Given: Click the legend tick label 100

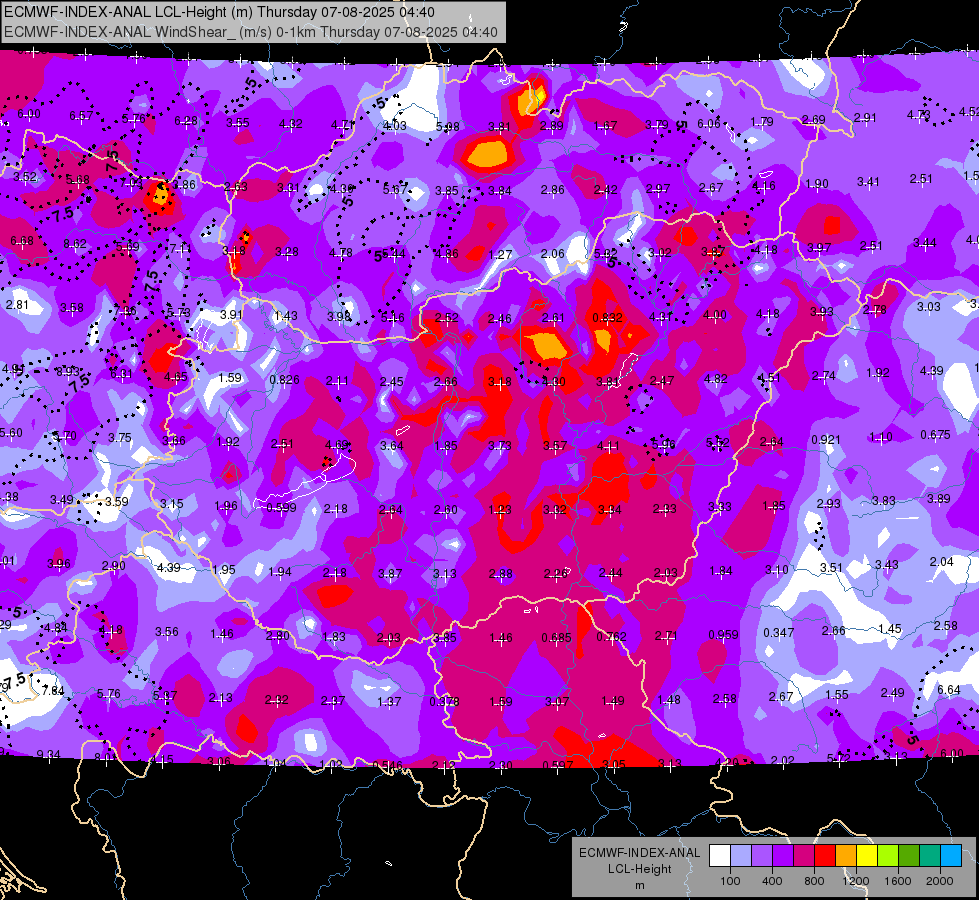Looking at the screenshot, I should point(731,881).
